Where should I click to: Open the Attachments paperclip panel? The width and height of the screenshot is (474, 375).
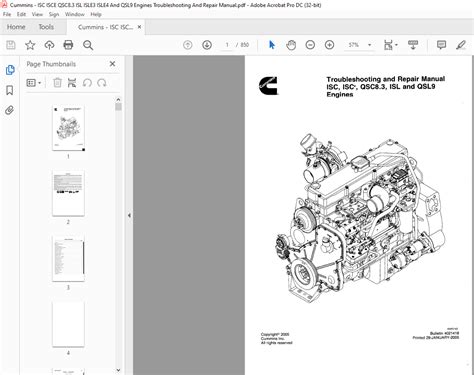pyautogui.click(x=10, y=110)
